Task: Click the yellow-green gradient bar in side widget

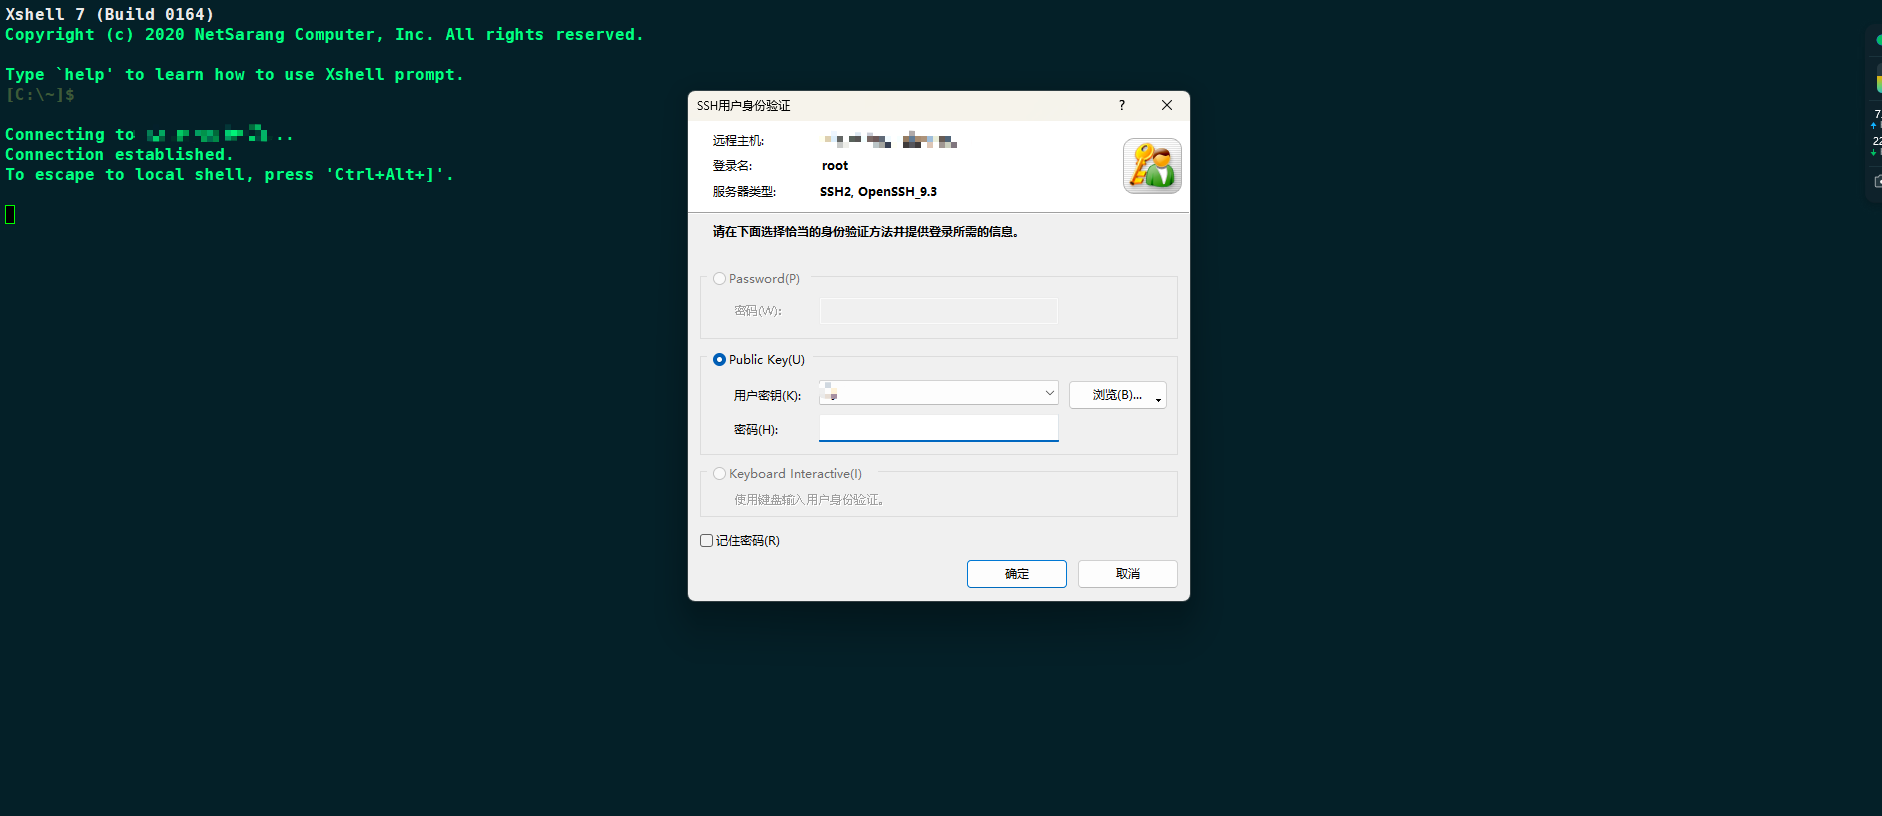Action: click(x=1878, y=82)
